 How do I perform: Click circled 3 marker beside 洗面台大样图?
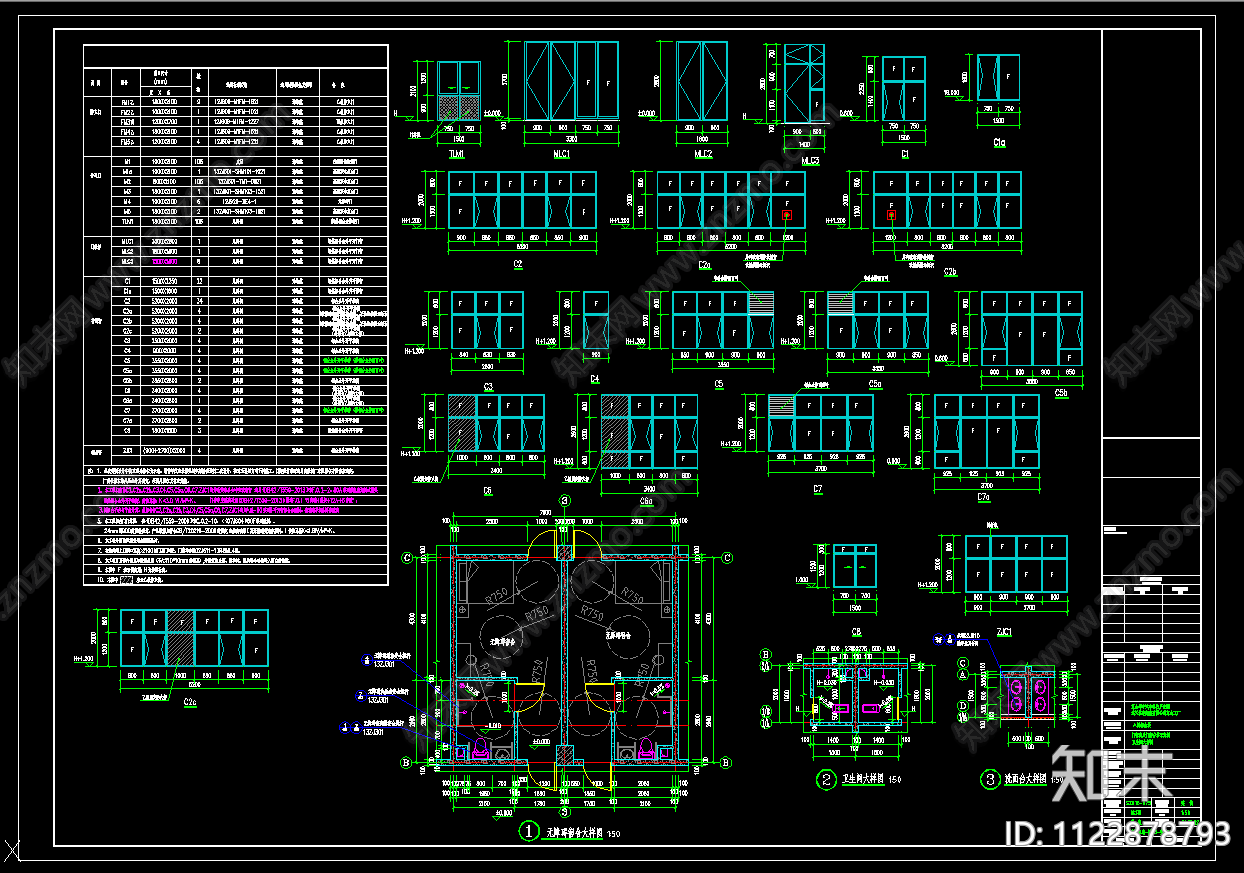(x=989, y=779)
